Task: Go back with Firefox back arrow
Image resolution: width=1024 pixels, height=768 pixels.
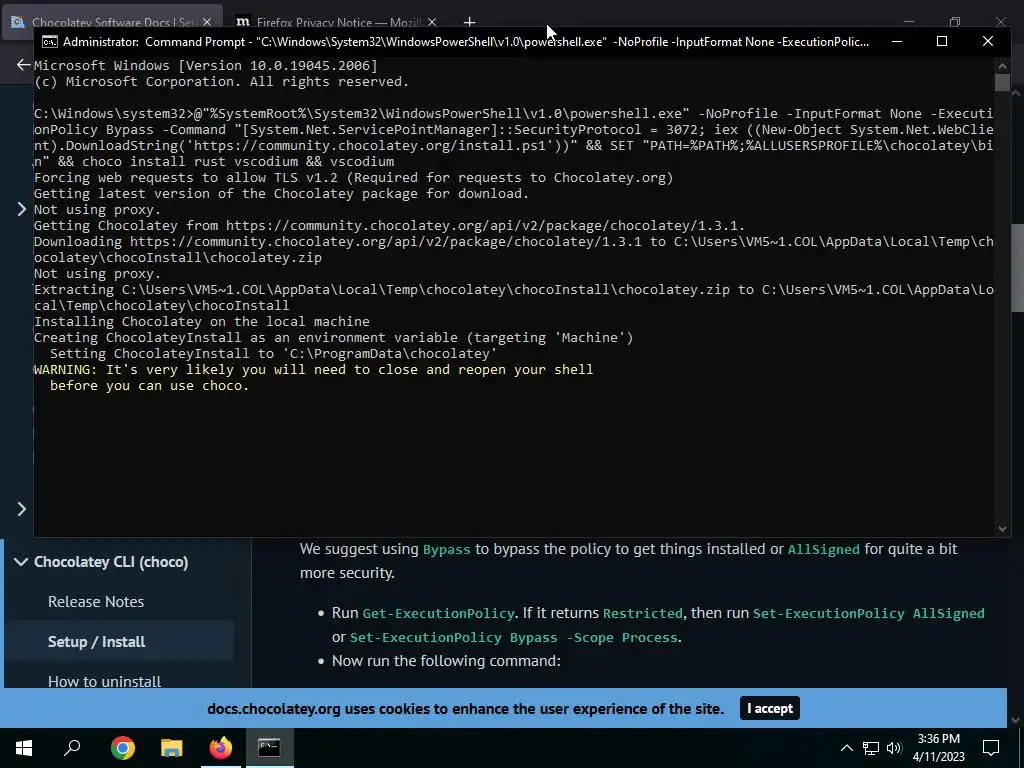Action: (24, 65)
